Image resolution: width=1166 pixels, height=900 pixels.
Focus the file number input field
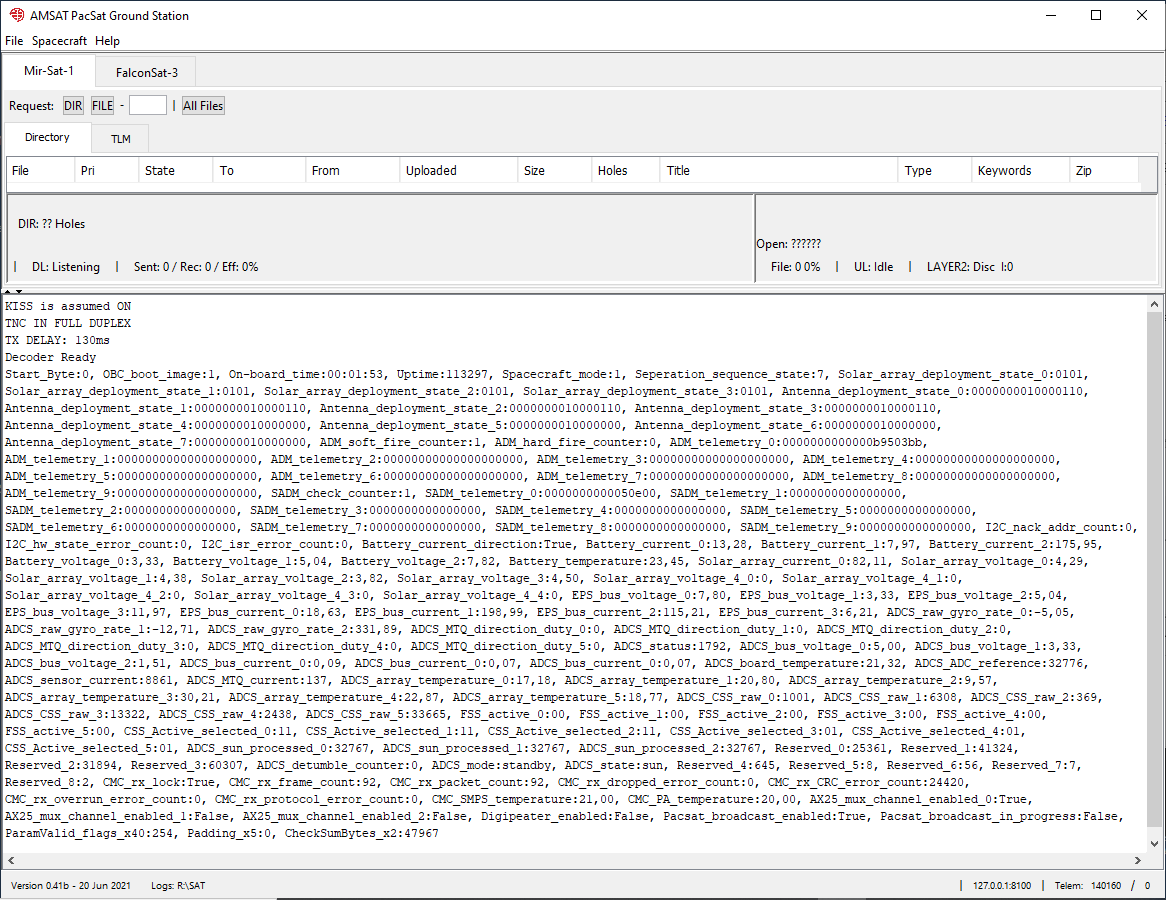coord(148,105)
